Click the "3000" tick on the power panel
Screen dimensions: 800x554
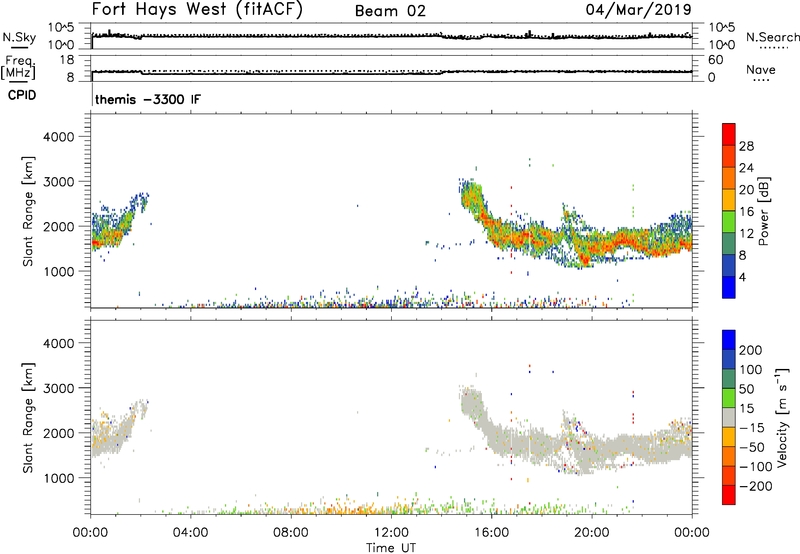pos(58,182)
